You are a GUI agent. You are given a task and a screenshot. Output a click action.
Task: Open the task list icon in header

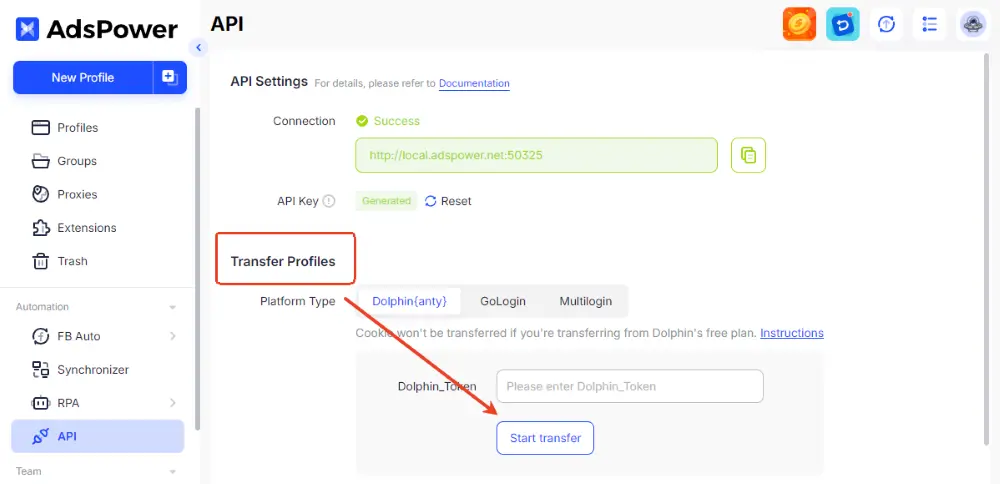point(929,24)
